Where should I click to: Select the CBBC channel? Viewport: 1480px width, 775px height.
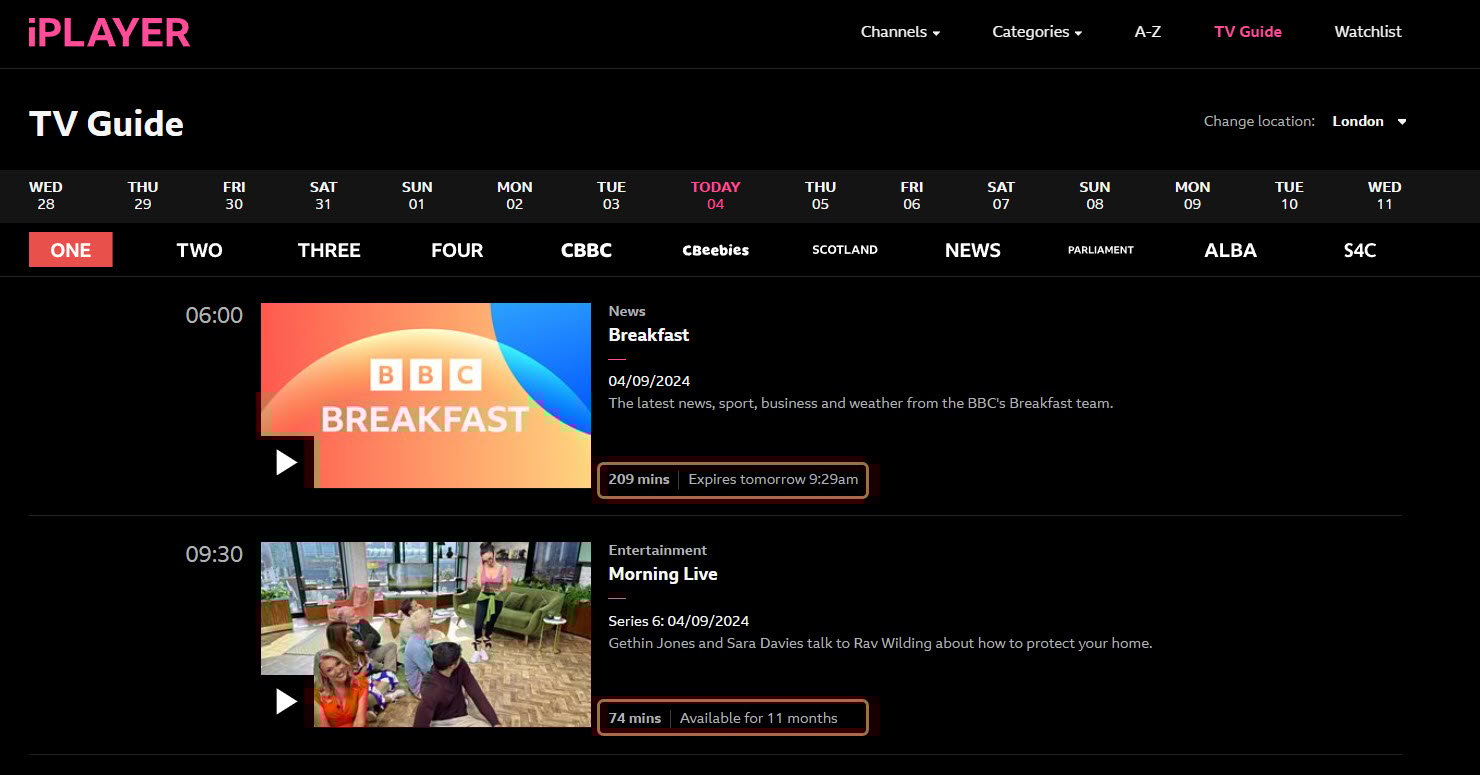(585, 250)
